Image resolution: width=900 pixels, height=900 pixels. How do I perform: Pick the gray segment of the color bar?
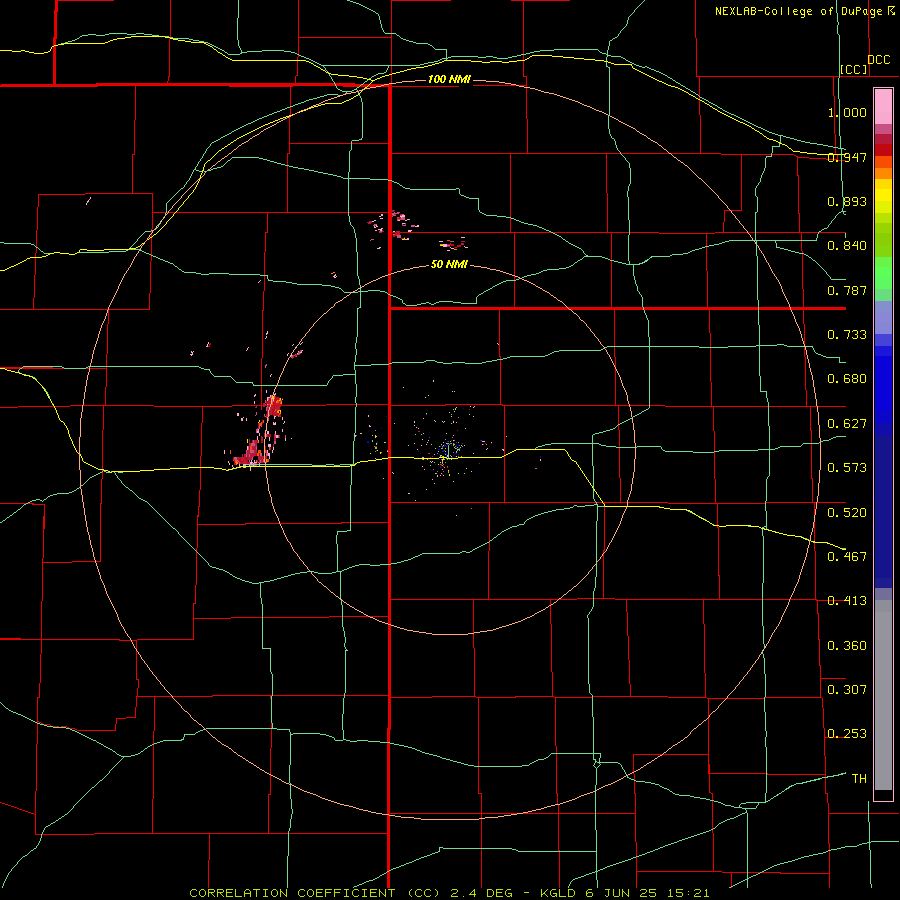click(883, 695)
